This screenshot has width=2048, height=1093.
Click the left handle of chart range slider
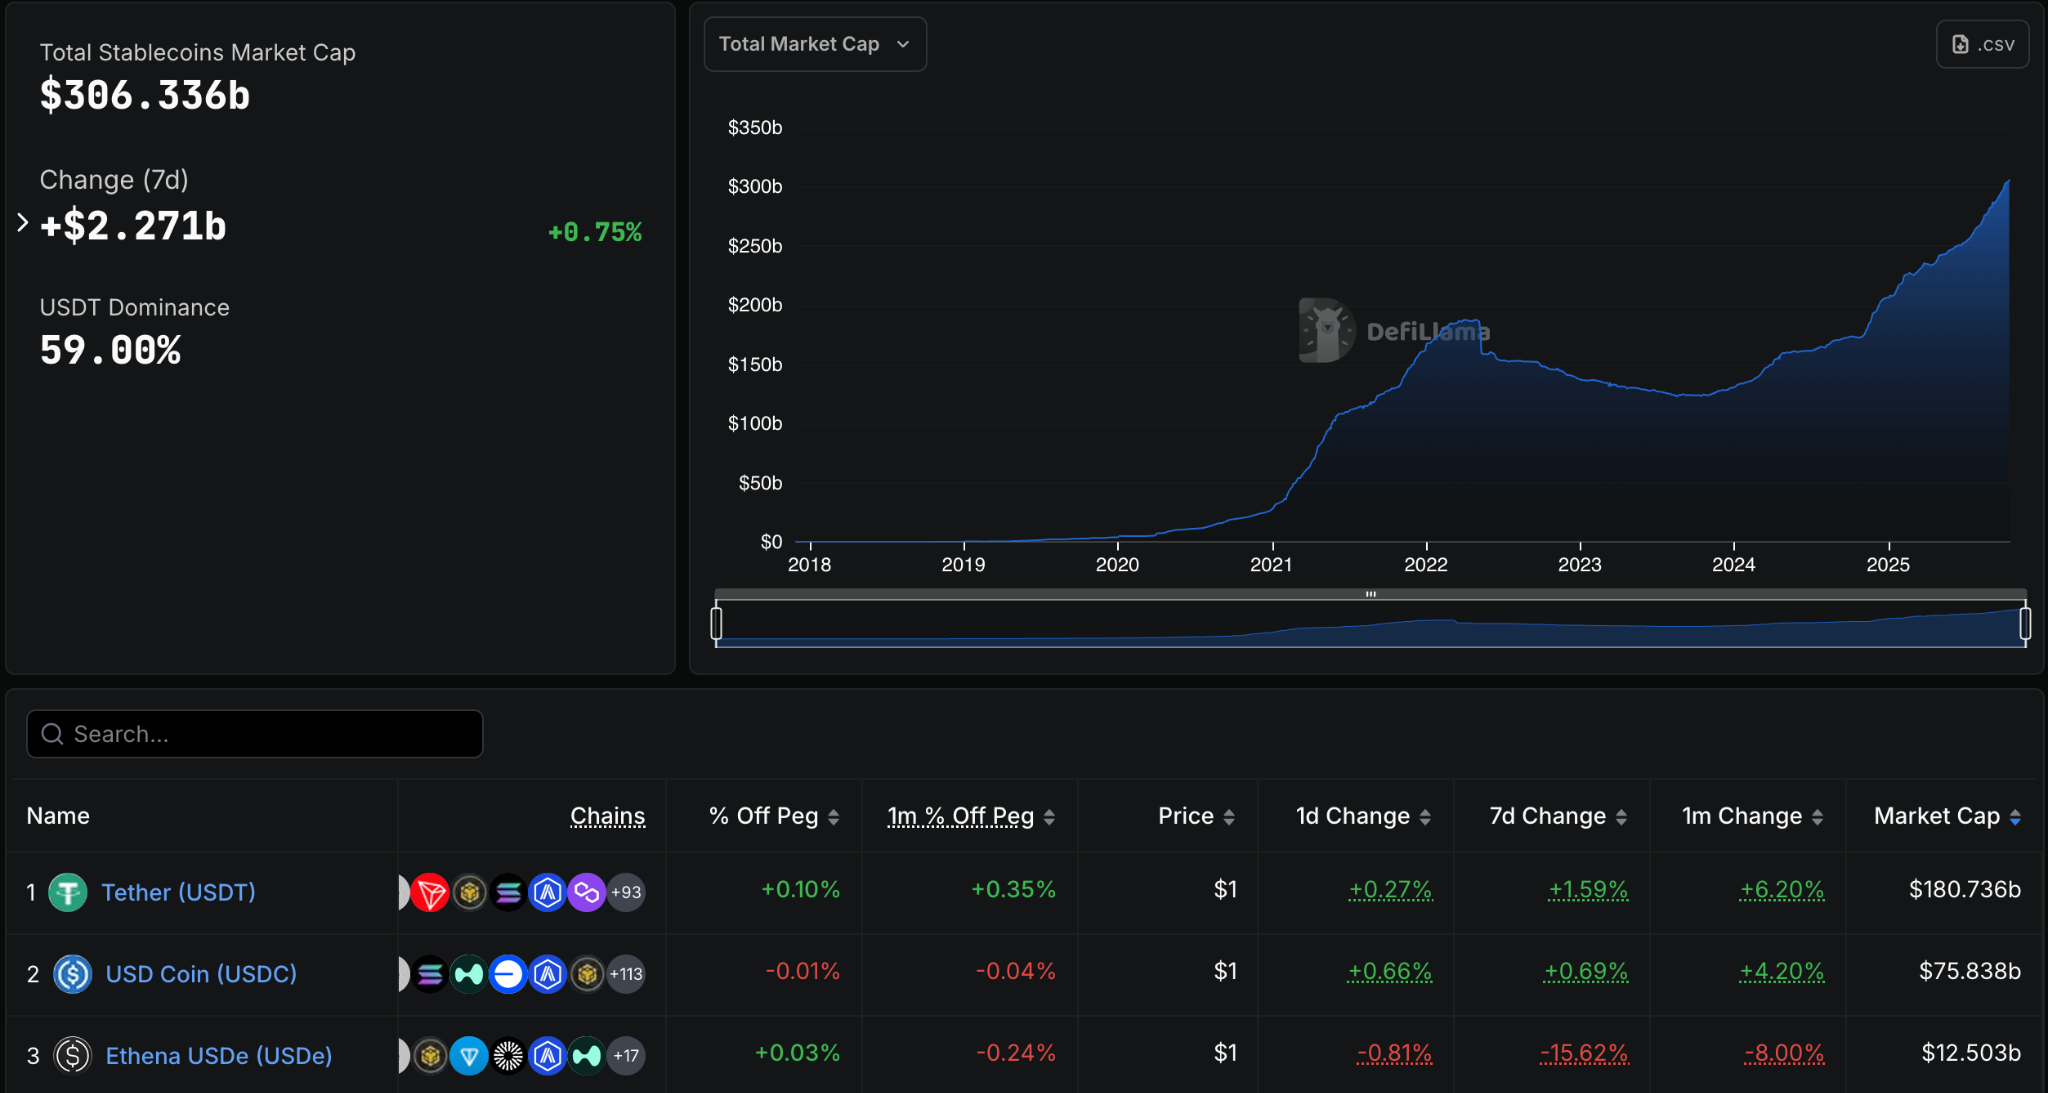point(716,623)
